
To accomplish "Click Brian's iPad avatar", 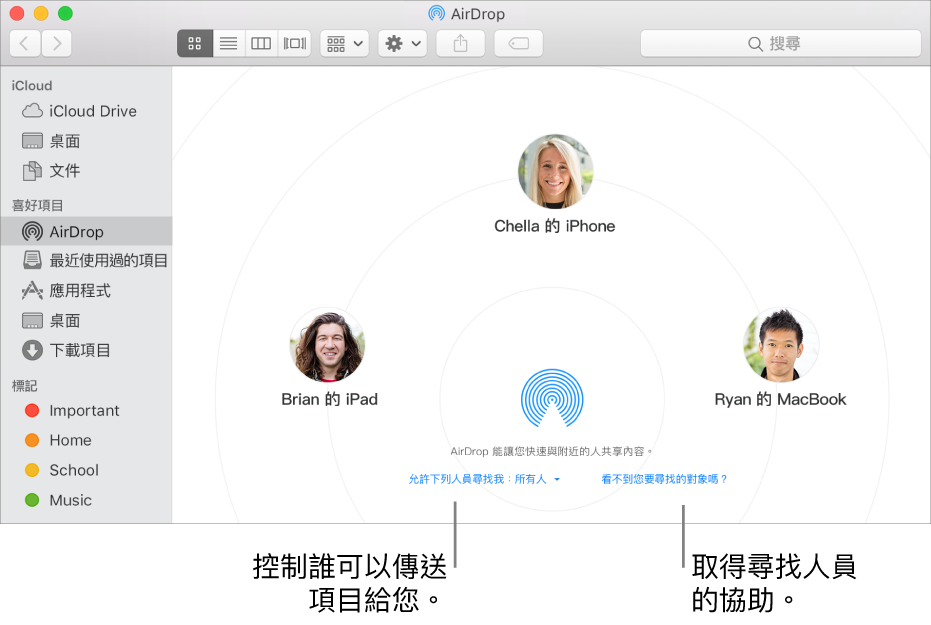I will coord(327,345).
